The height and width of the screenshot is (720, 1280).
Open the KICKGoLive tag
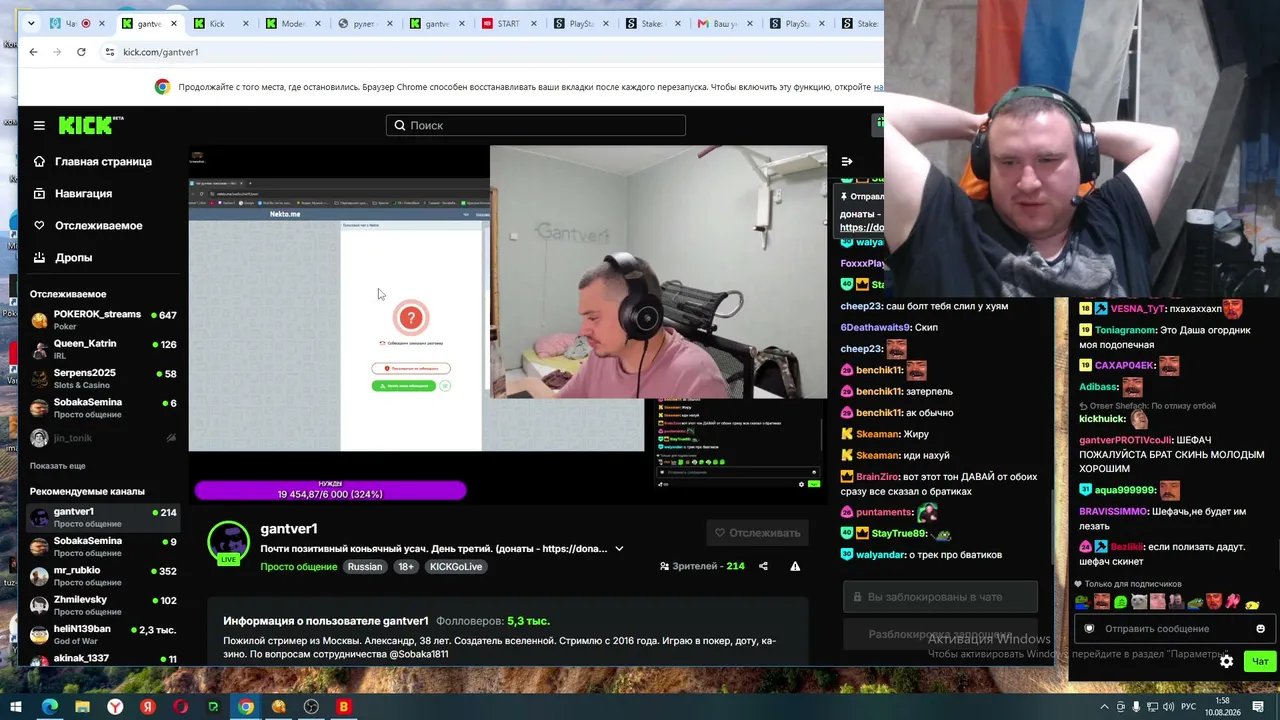point(455,567)
